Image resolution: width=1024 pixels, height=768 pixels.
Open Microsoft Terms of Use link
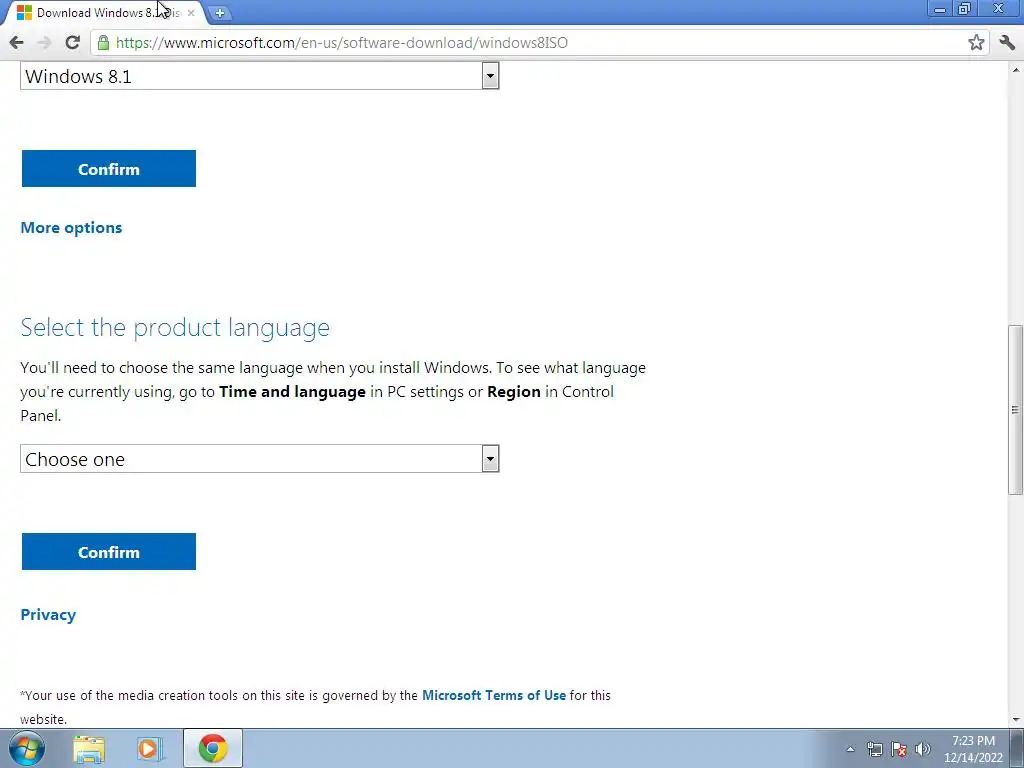tap(494, 696)
